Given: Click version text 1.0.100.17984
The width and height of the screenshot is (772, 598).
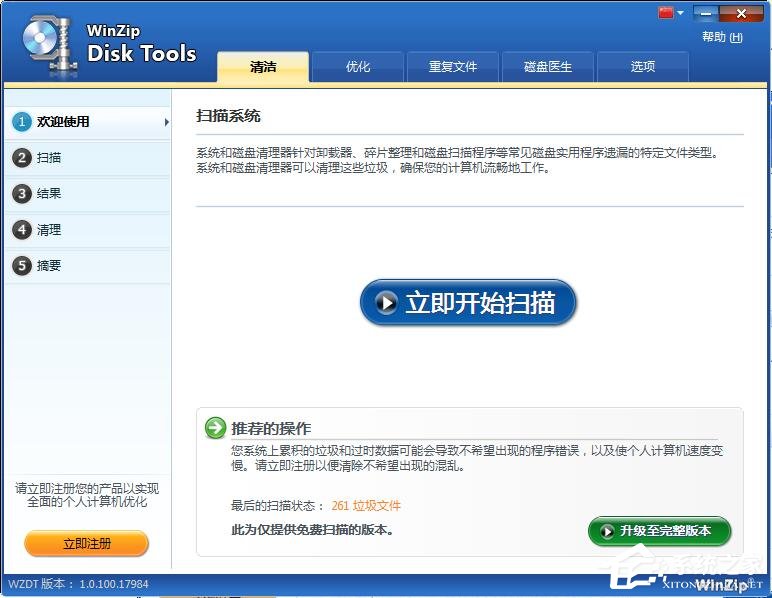Looking at the screenshot, I should click(114, 584).
